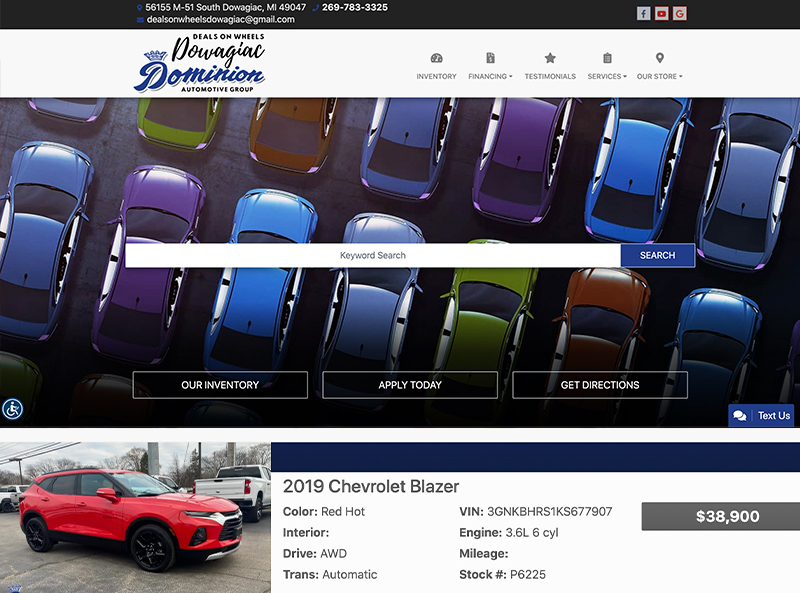Expand the Services dropdown menu
This screenshot has width=800, height=593.
[607, 76]
